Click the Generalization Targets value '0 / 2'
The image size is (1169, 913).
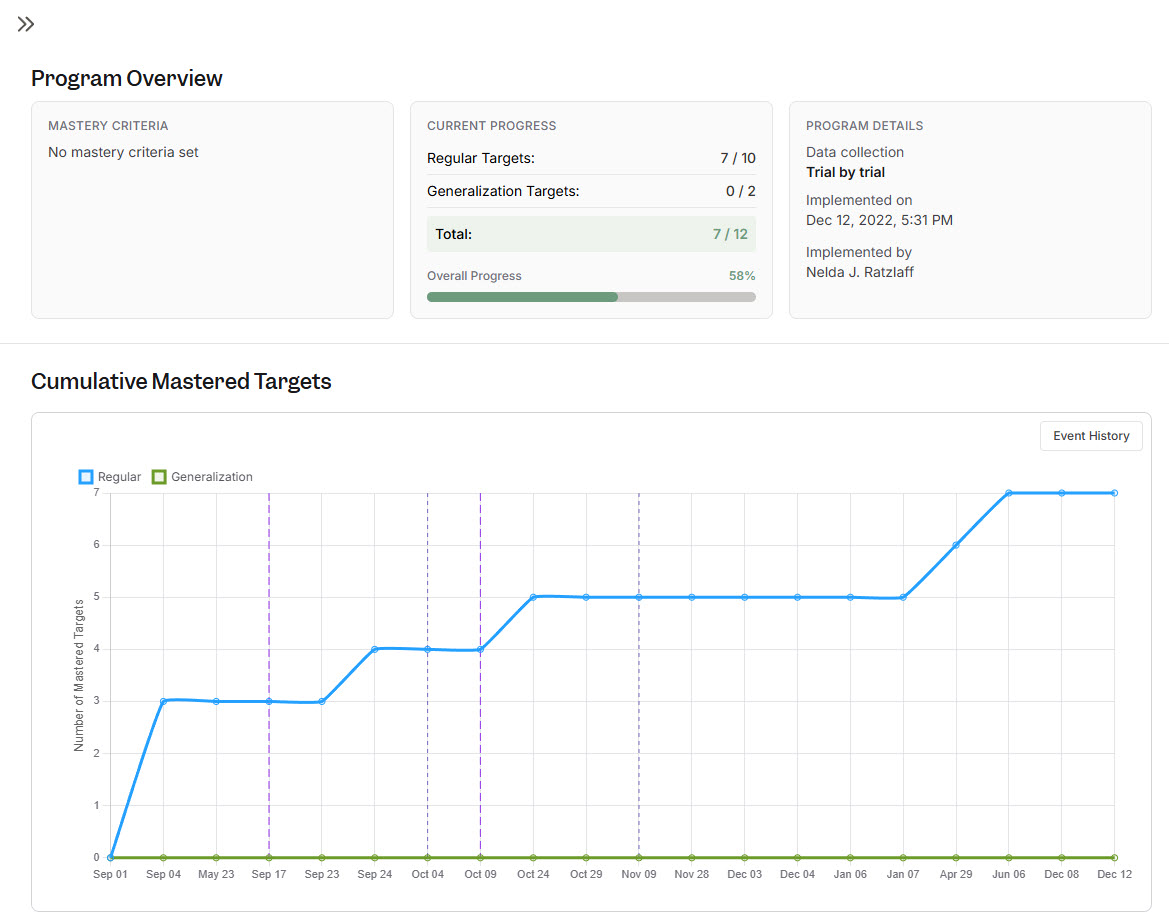point(740,191)
